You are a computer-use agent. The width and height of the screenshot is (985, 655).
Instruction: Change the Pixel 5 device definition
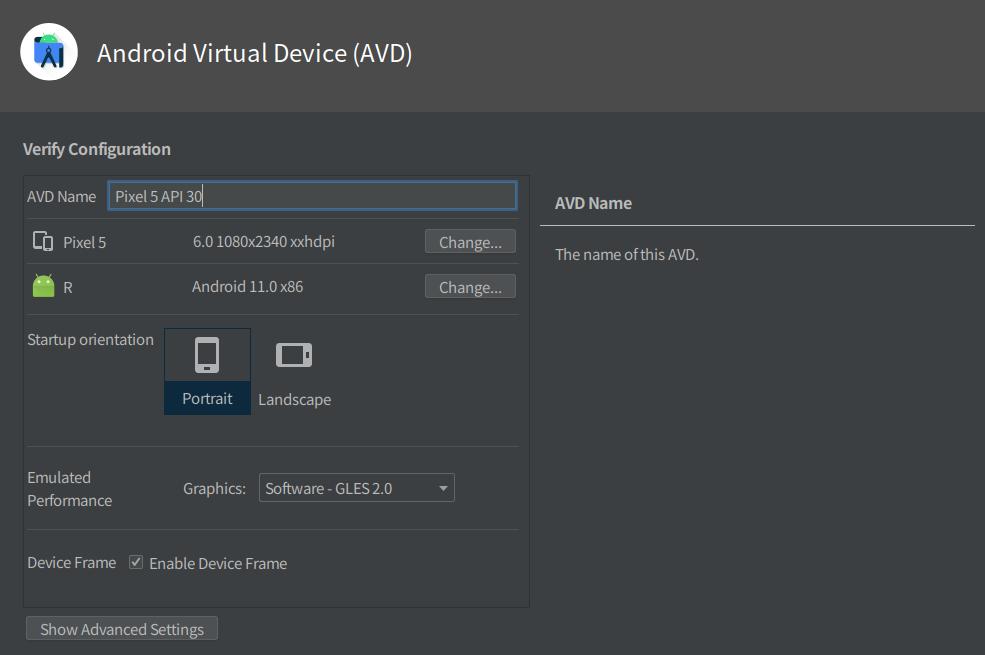470,241
